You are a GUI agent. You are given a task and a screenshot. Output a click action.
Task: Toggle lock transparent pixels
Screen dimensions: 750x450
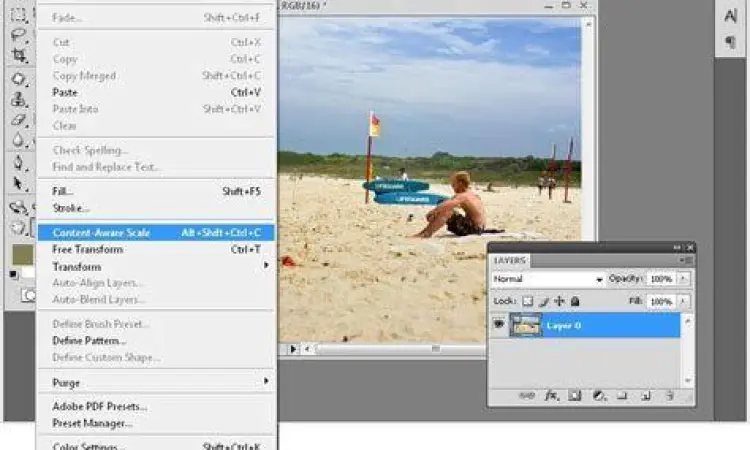point(527,301)
